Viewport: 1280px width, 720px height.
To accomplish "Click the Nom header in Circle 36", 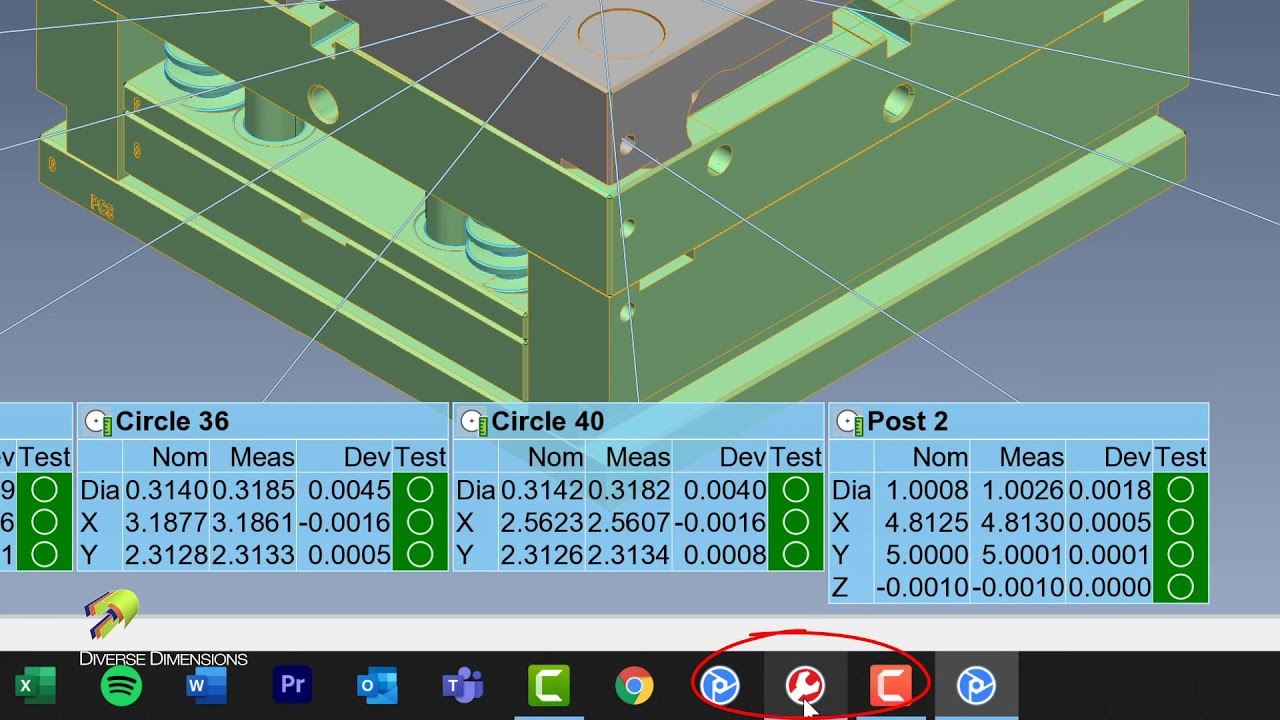I will point(180,457).
